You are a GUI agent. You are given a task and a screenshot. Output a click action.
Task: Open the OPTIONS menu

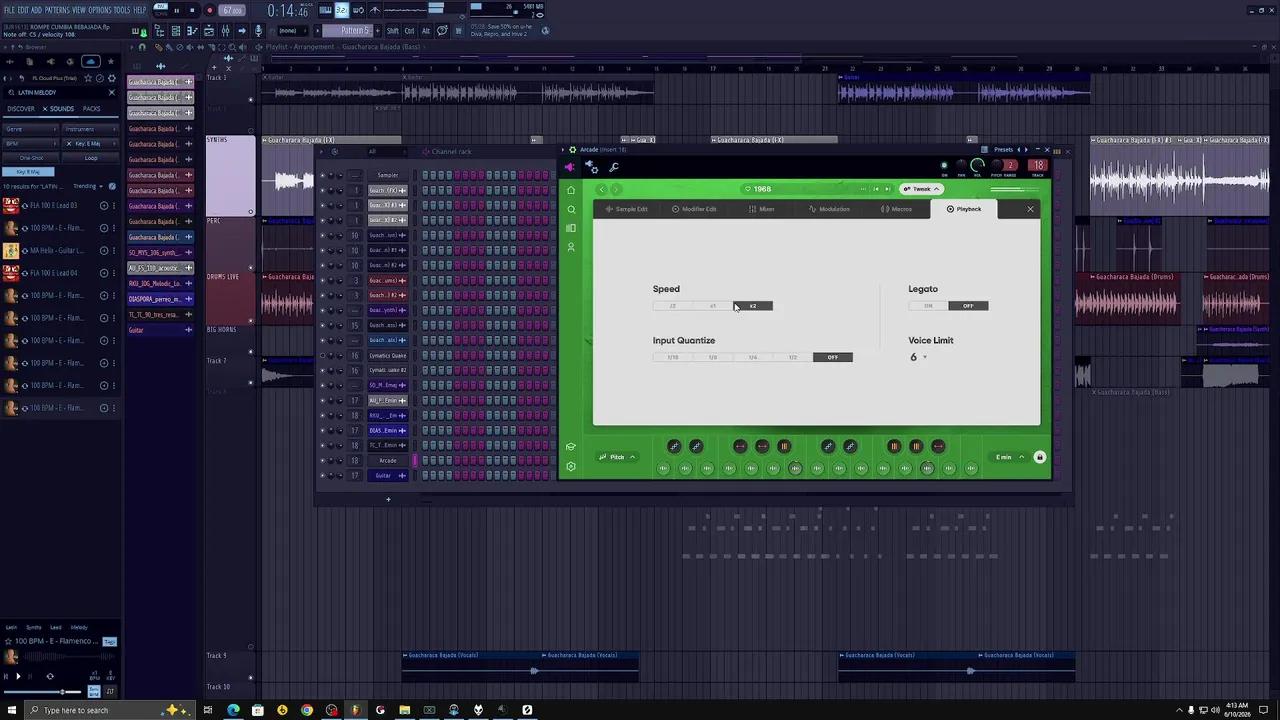(100, 10)
